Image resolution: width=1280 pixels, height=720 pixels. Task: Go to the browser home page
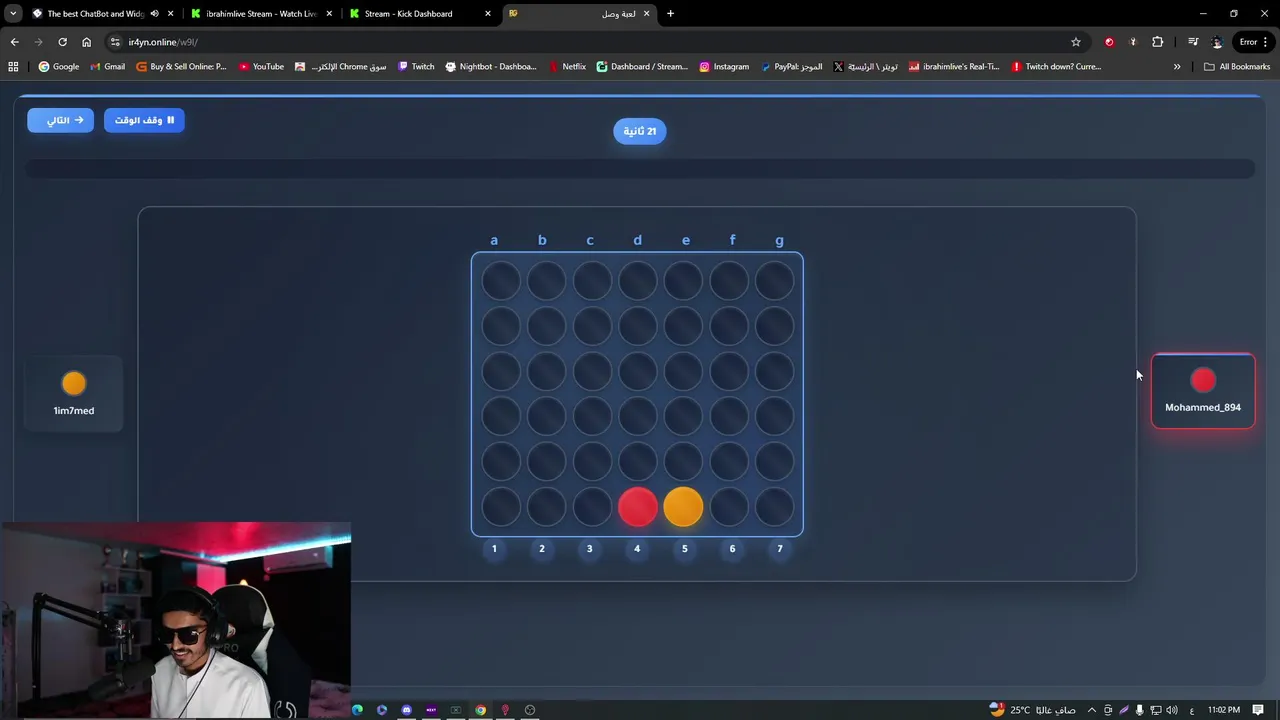click(x=86, y=42)
